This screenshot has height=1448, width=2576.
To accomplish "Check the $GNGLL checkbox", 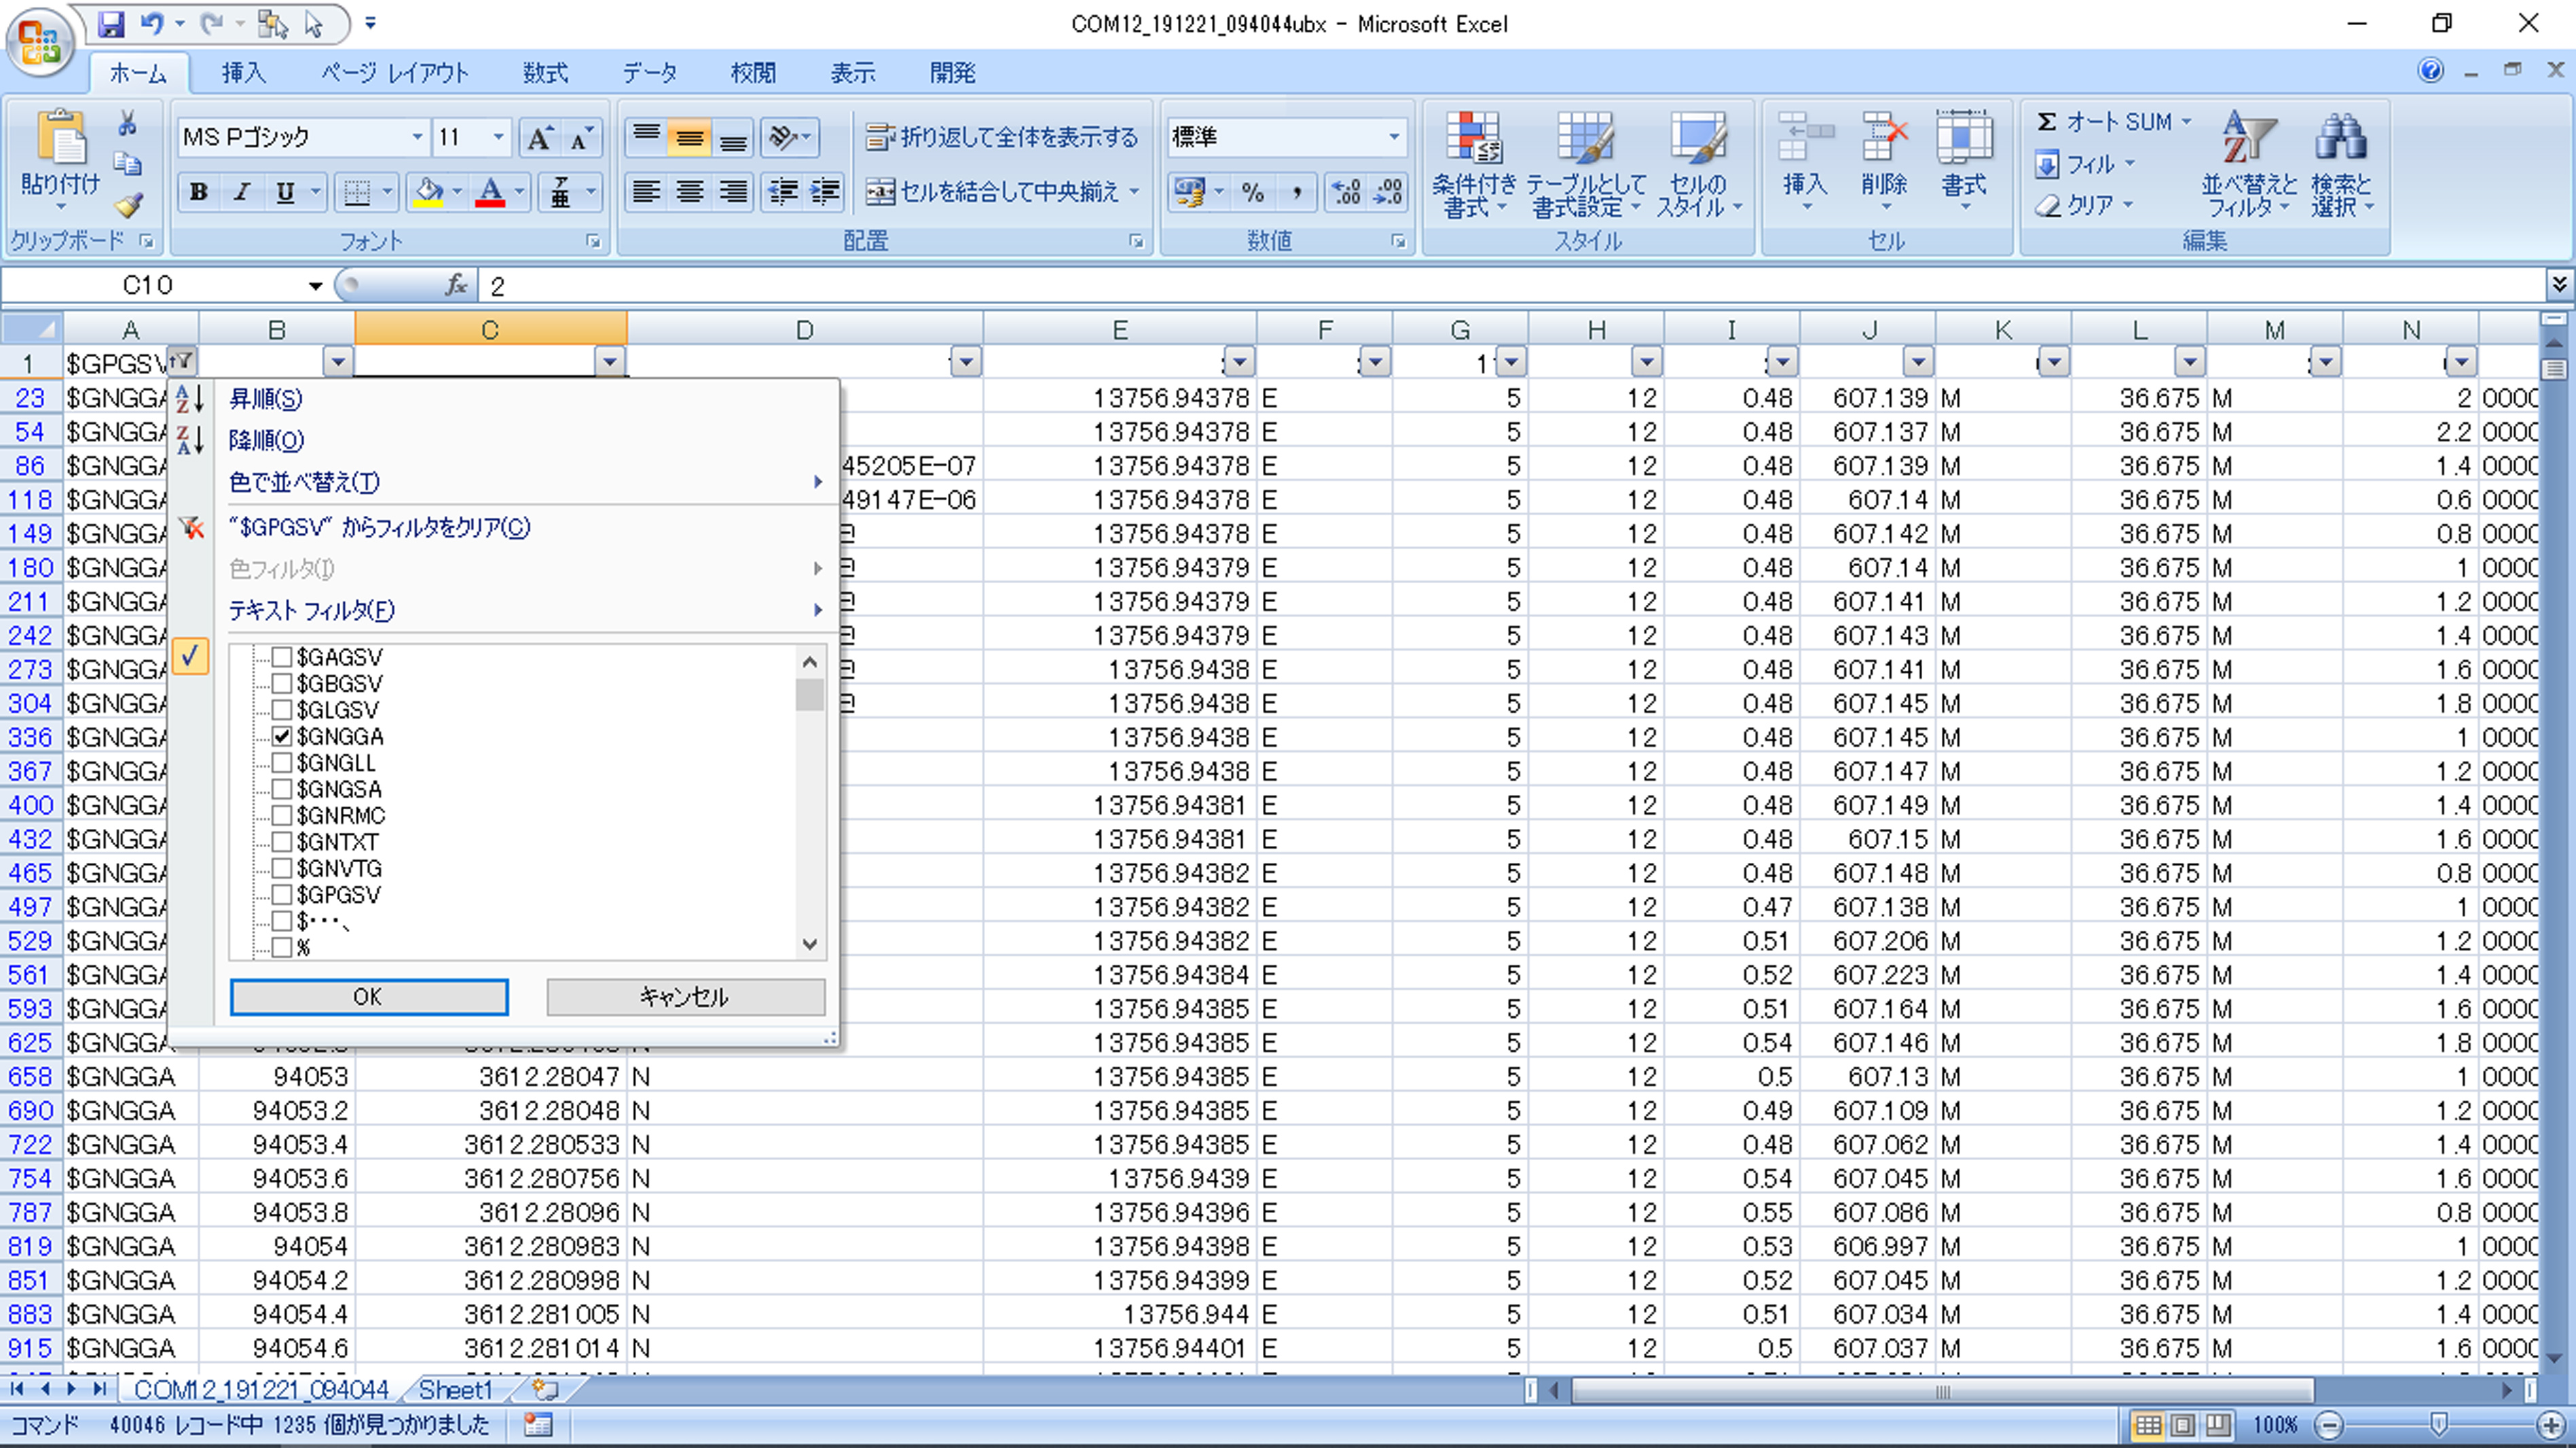I will (x=282, y=762).
